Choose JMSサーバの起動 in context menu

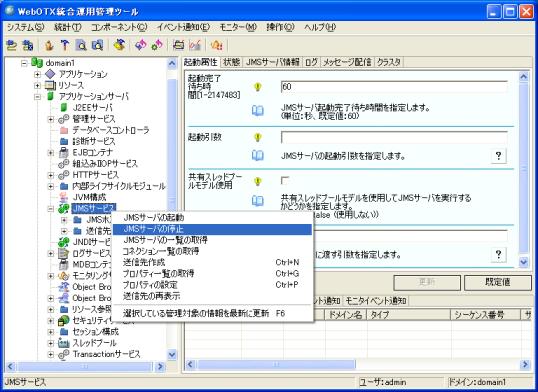(x=212, y=218)
